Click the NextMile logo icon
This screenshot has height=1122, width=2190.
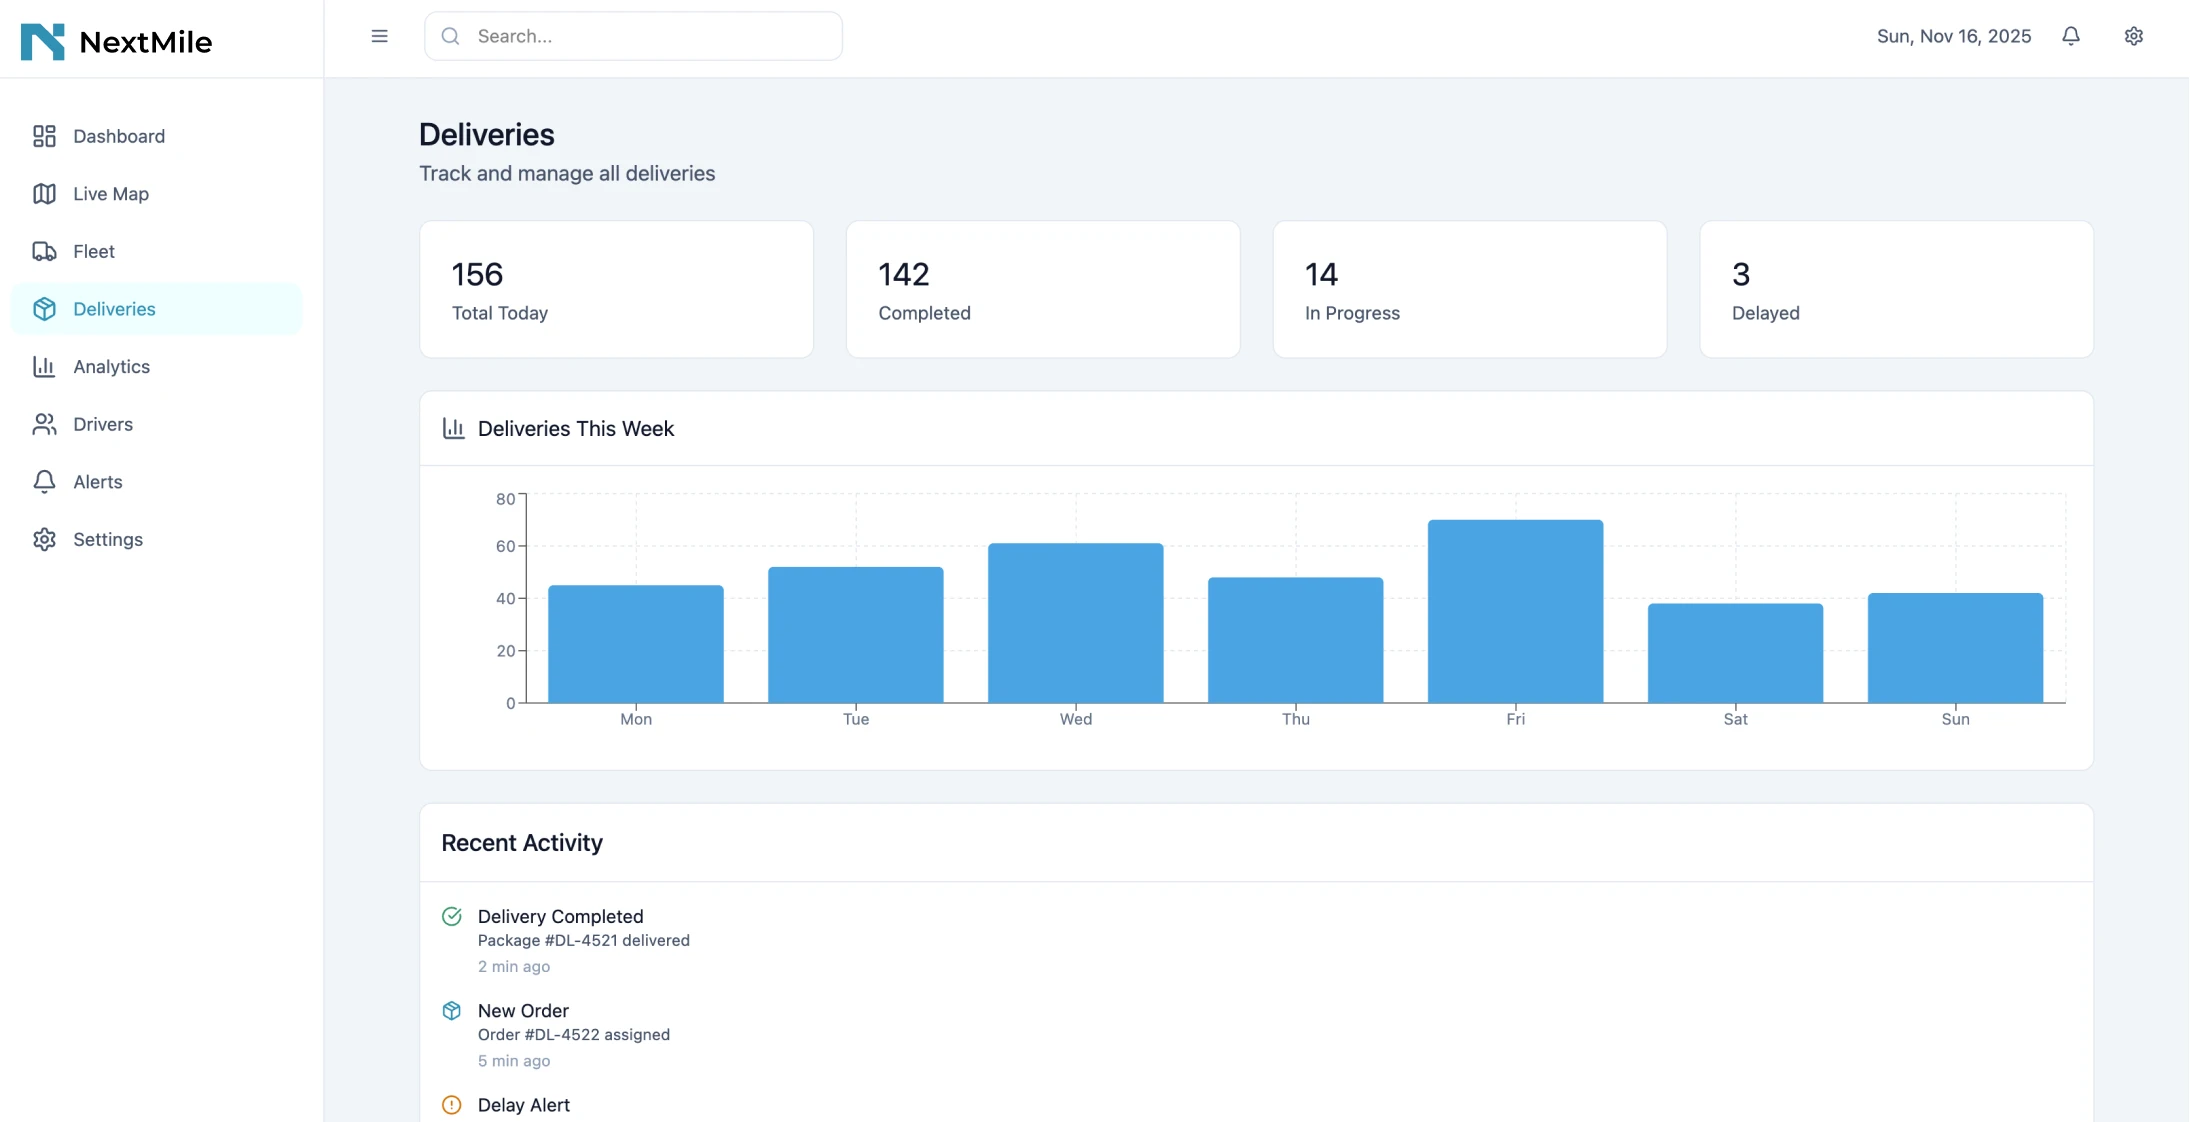[42, 41]
